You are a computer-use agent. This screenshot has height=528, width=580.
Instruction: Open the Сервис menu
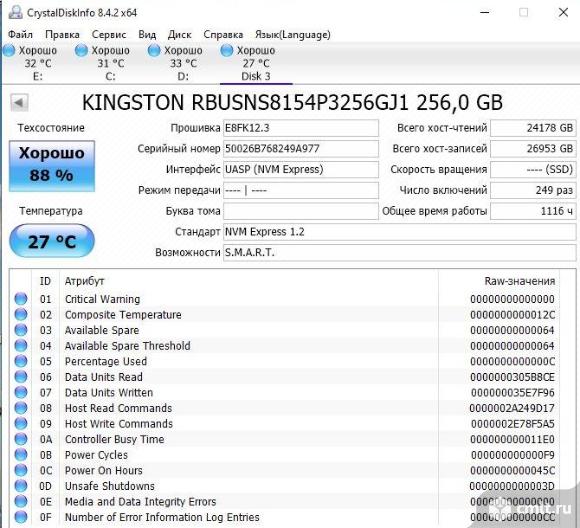[x=109, y=34]
